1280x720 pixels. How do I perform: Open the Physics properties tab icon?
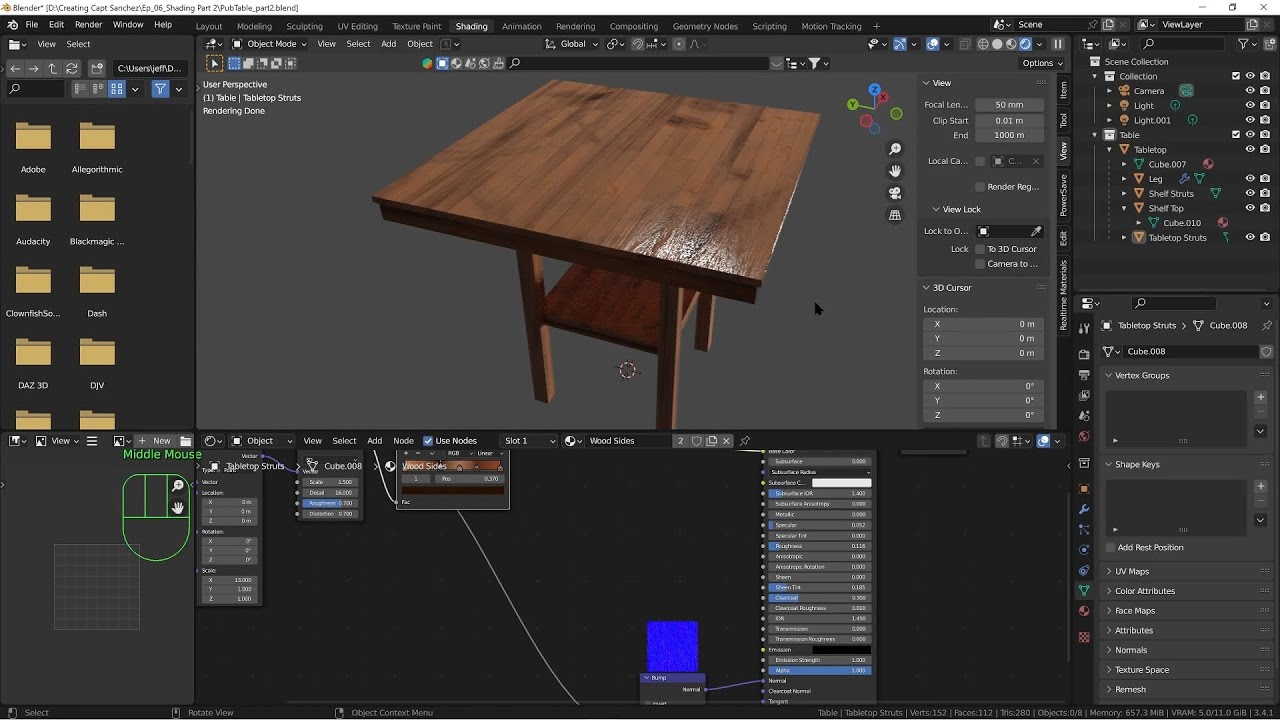coord(1084,550)
